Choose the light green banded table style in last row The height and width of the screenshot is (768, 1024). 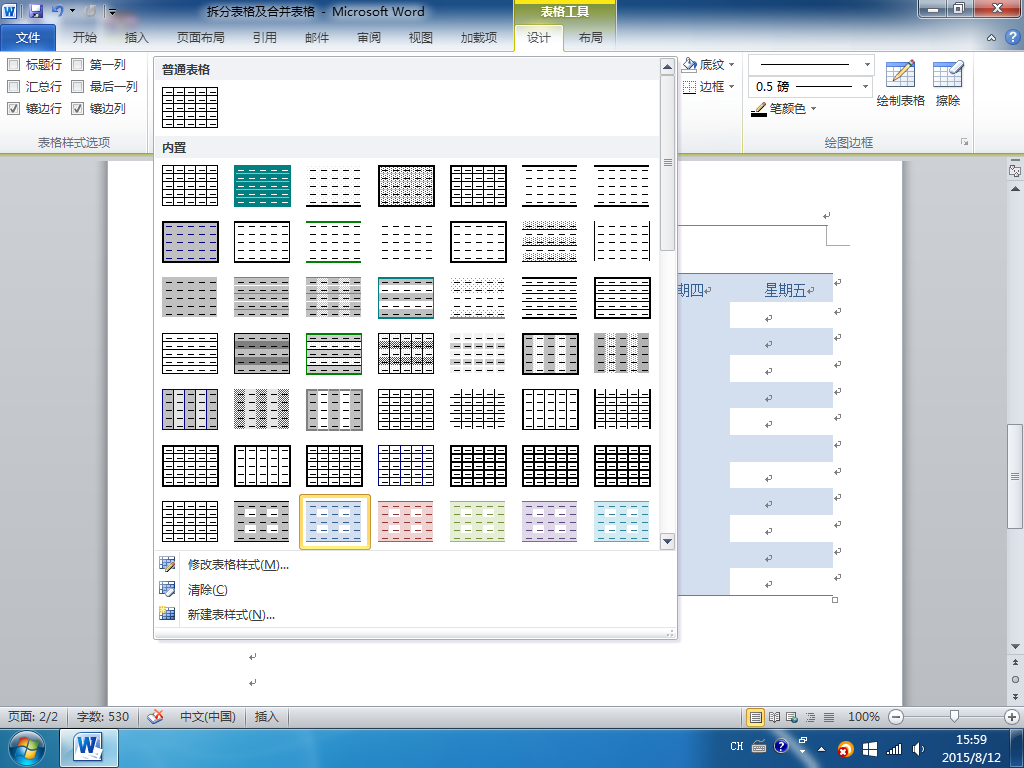(x=478, y=522)
